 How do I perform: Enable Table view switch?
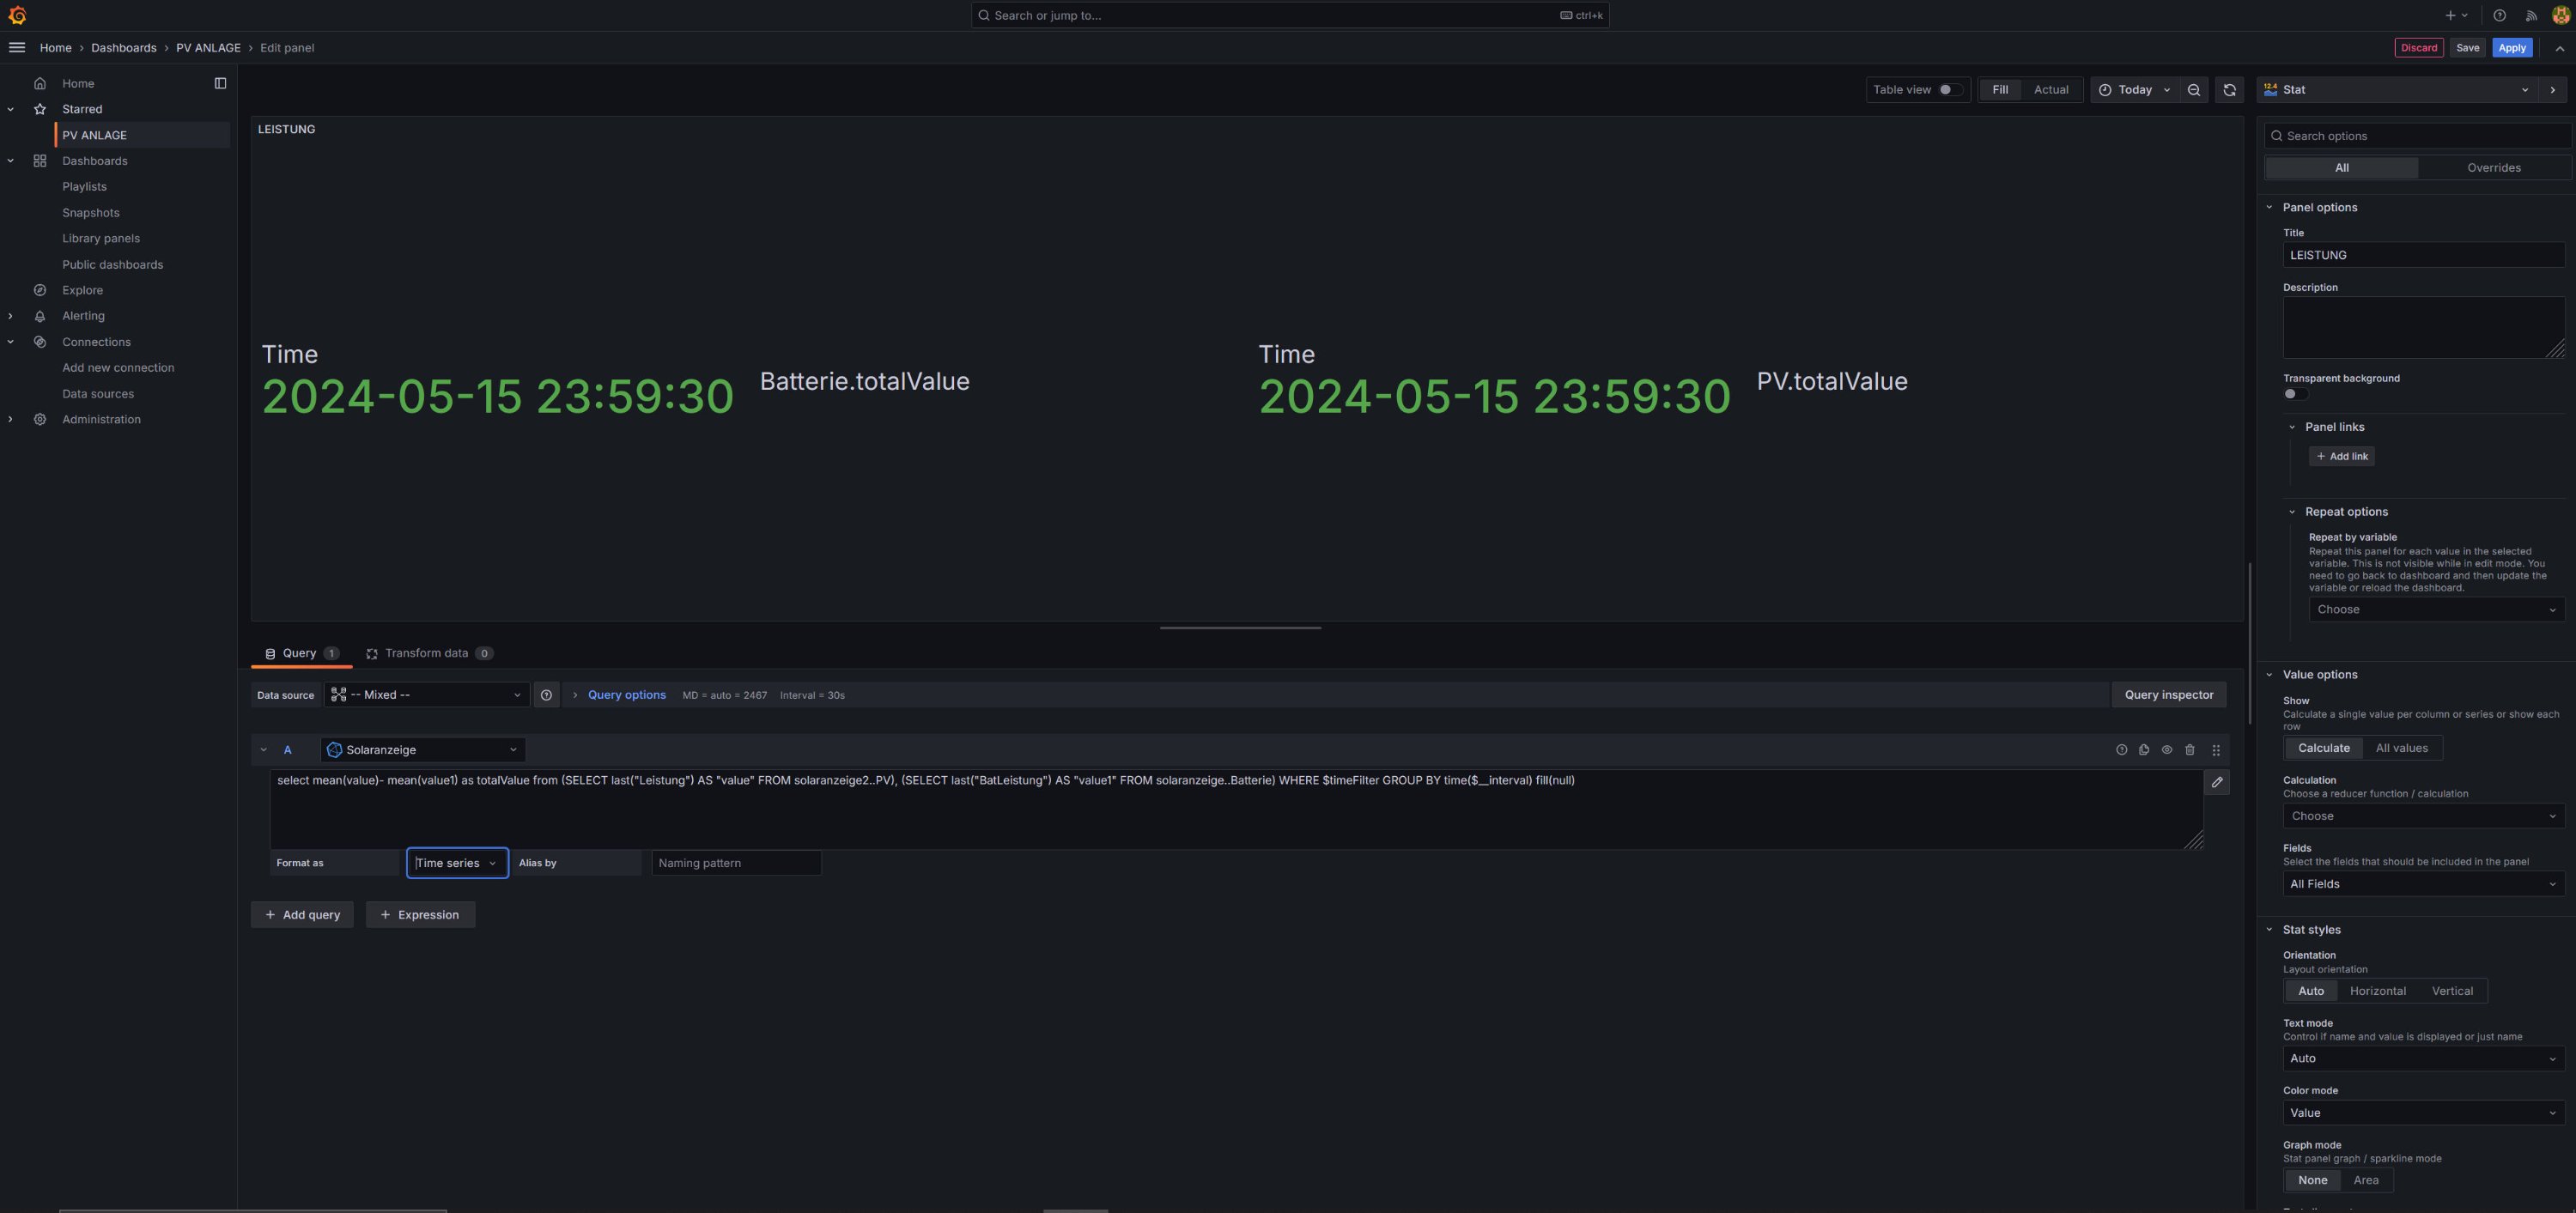click(1949, 90)
